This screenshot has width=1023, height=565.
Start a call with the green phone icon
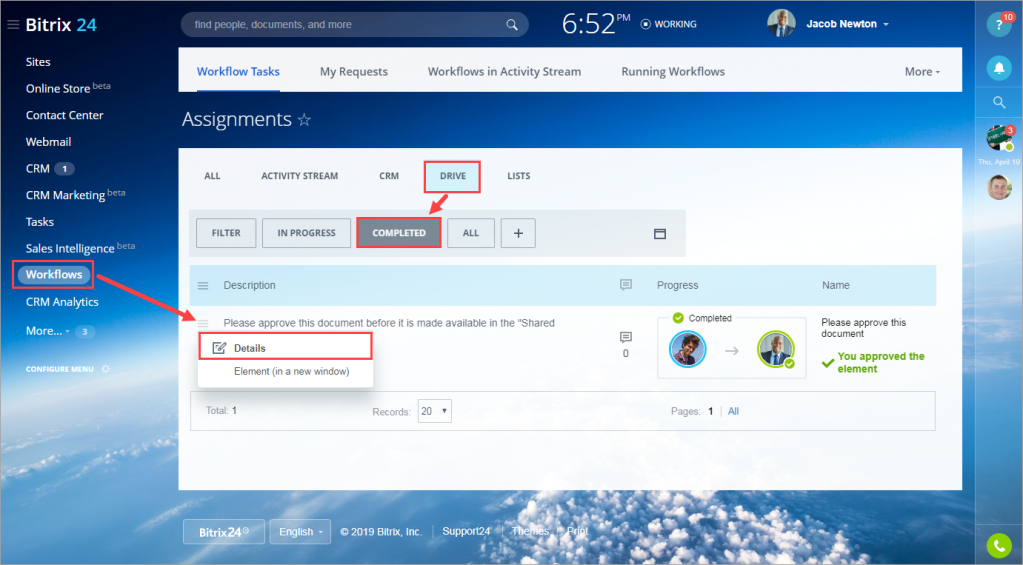(x=999, y=546)
